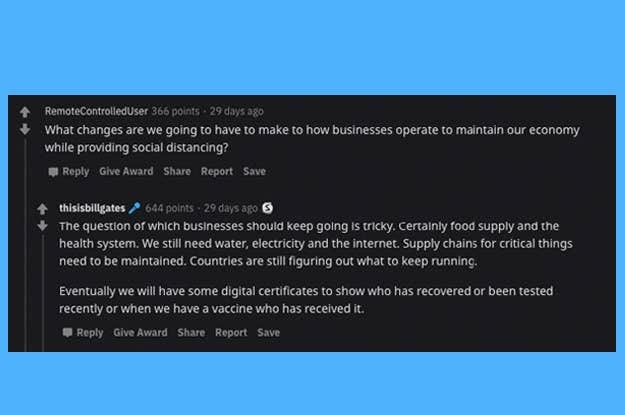Downvote the thisisbillgates reply
The image size is (625, 415).
pyautogui.click(x=42, y=226)
